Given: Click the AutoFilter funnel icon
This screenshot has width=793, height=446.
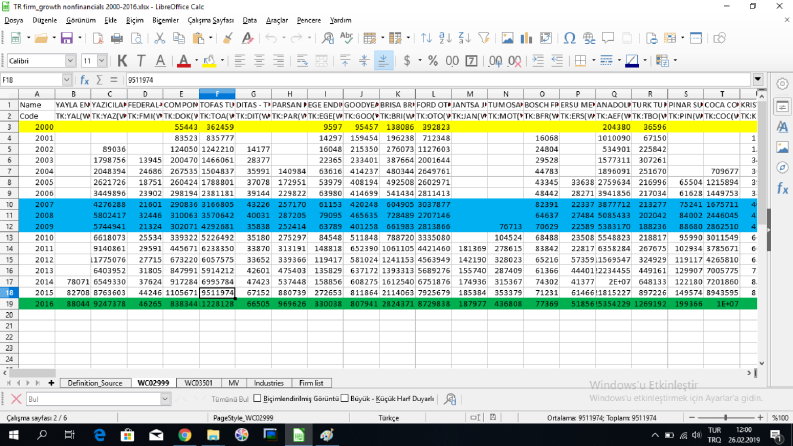Looking at the screenshot, I should [x=484, y=38].
